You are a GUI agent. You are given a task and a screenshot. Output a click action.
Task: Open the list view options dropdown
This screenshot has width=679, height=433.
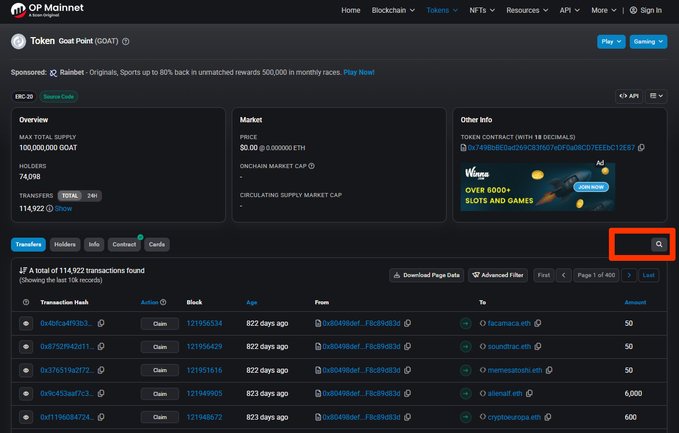tap(656, 96)
